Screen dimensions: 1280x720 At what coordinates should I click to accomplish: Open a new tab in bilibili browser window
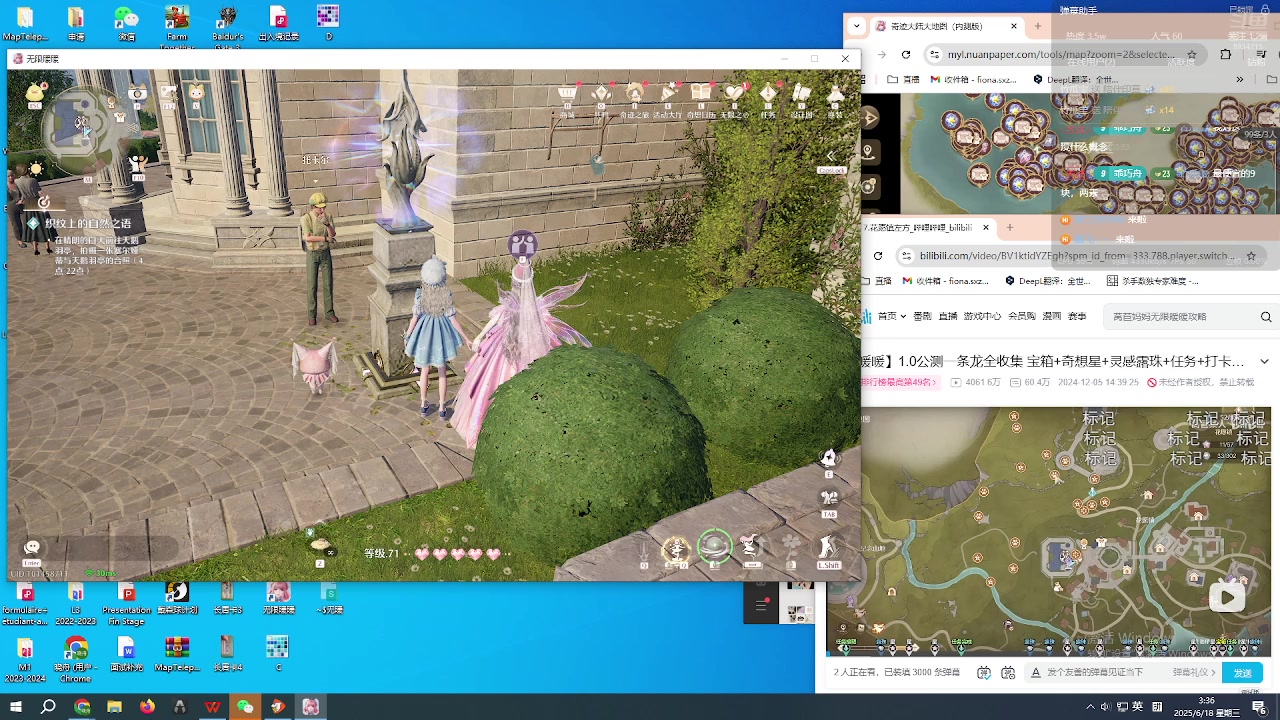click(x=1010, y=227)
